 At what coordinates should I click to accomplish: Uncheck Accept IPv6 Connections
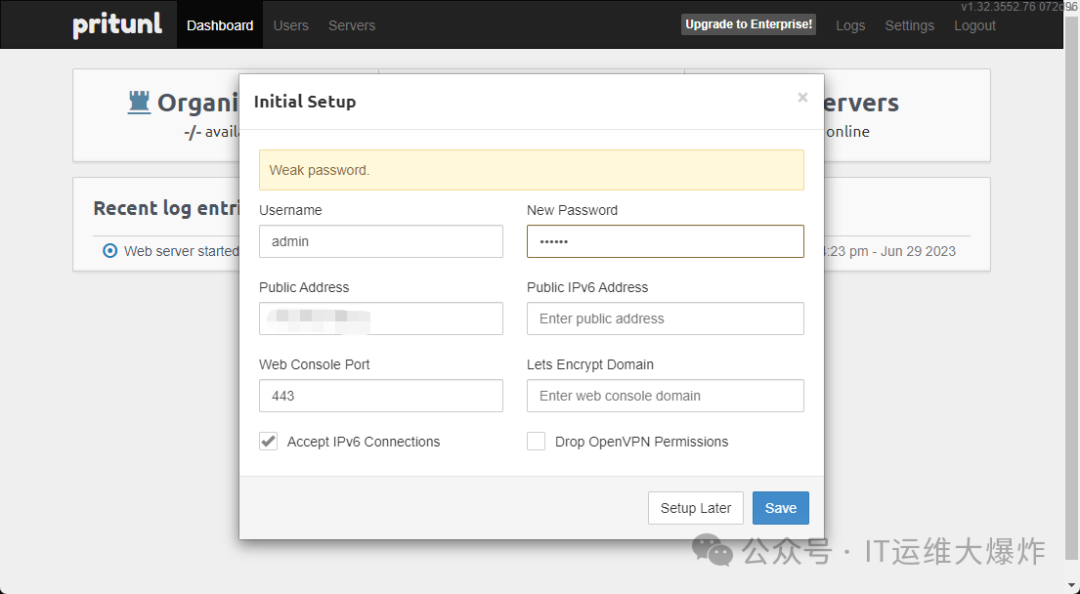point(268,441)
